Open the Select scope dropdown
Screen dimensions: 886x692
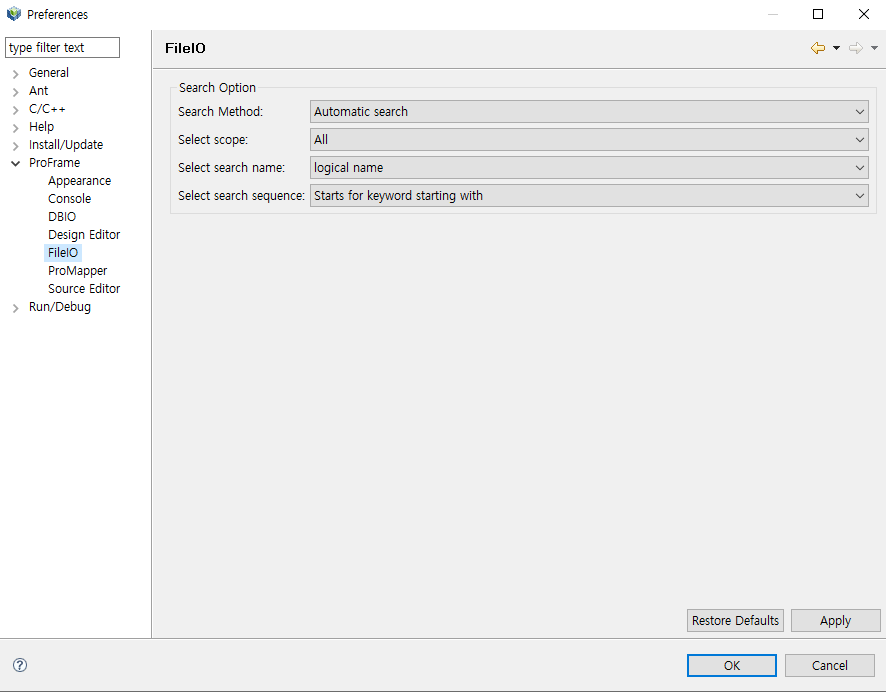coord(589,140)
